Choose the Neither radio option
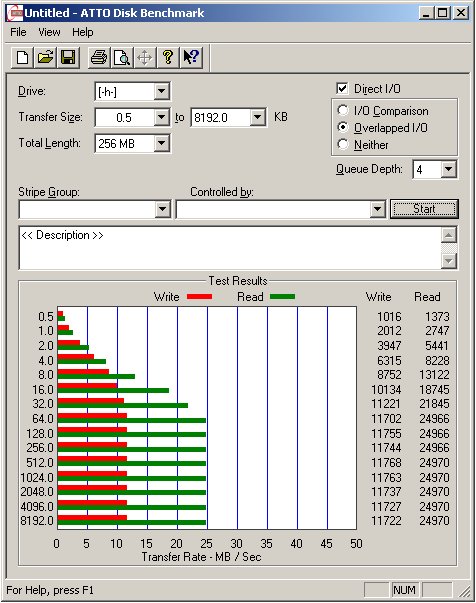 click(x=343, y=144)
